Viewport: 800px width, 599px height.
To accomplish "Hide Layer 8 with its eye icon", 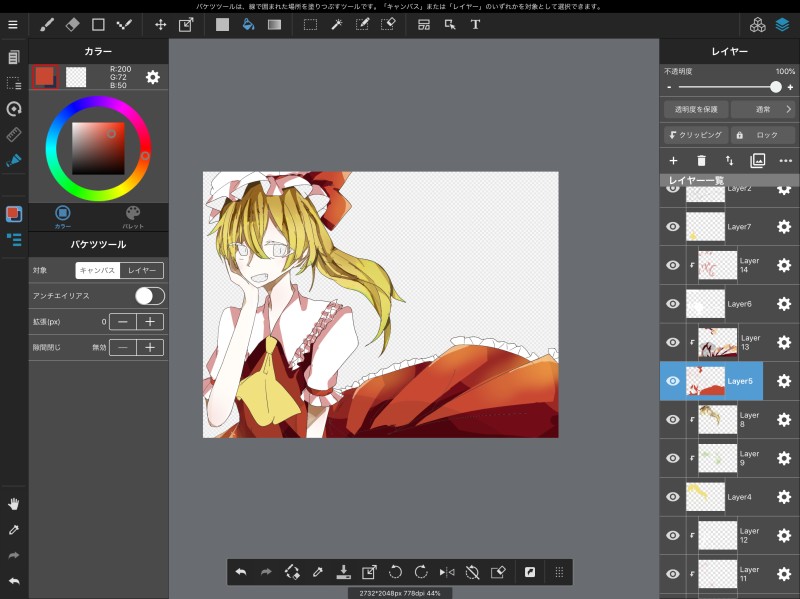I will click(673, 419).
